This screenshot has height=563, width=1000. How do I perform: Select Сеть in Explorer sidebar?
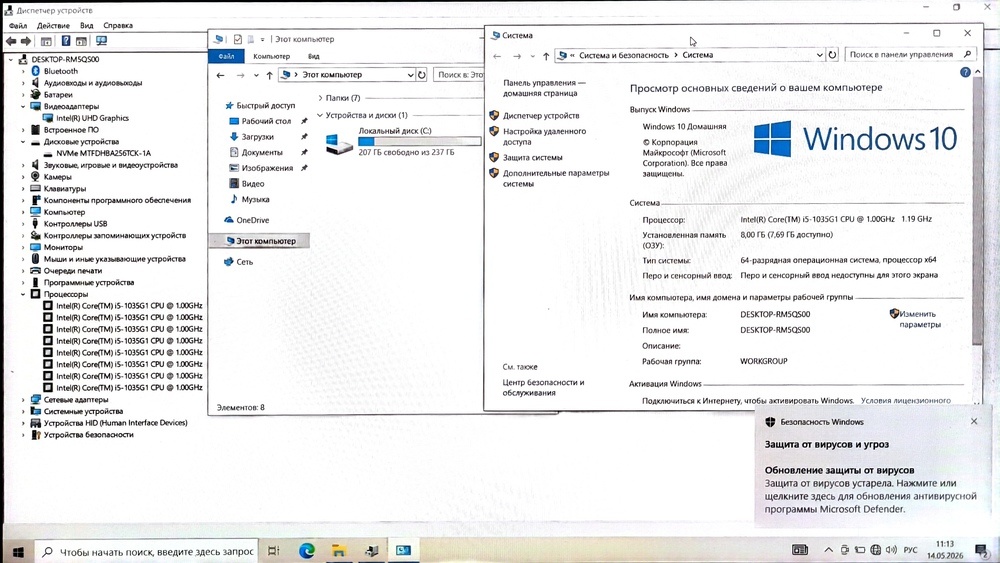point(244,262)
